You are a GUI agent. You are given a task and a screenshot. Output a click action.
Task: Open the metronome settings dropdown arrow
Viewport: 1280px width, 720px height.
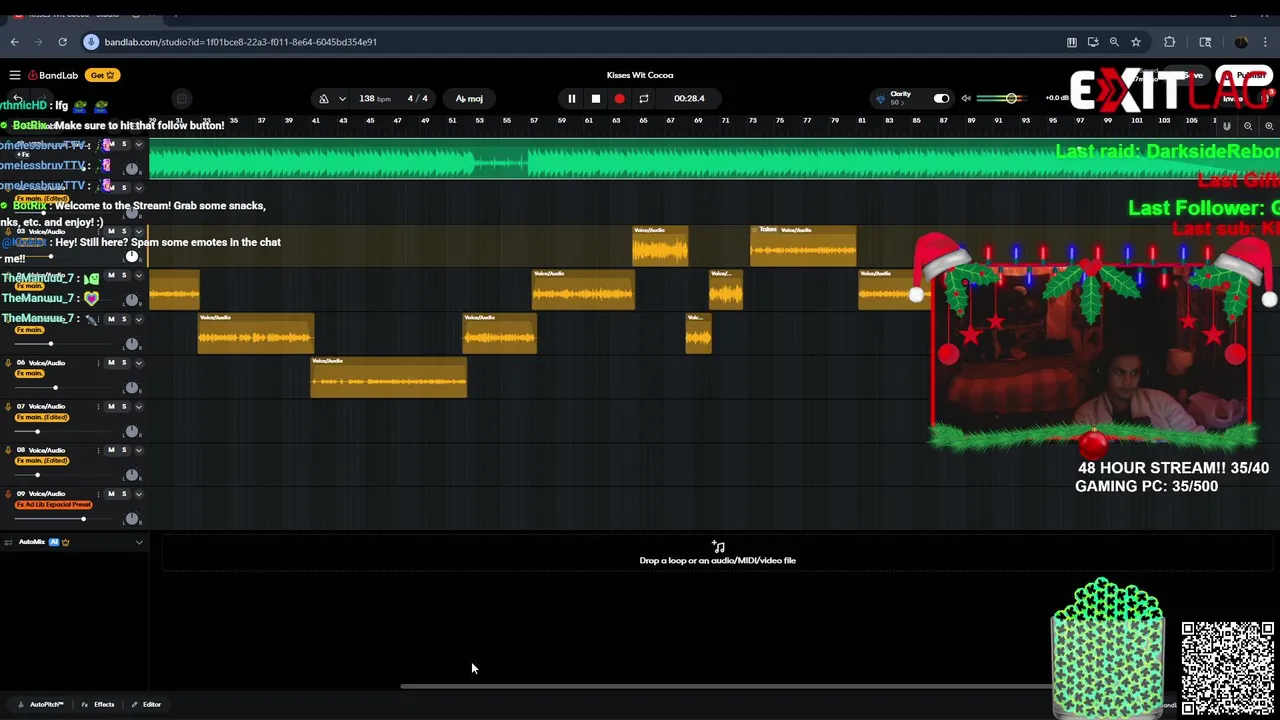tap(342, 98)
